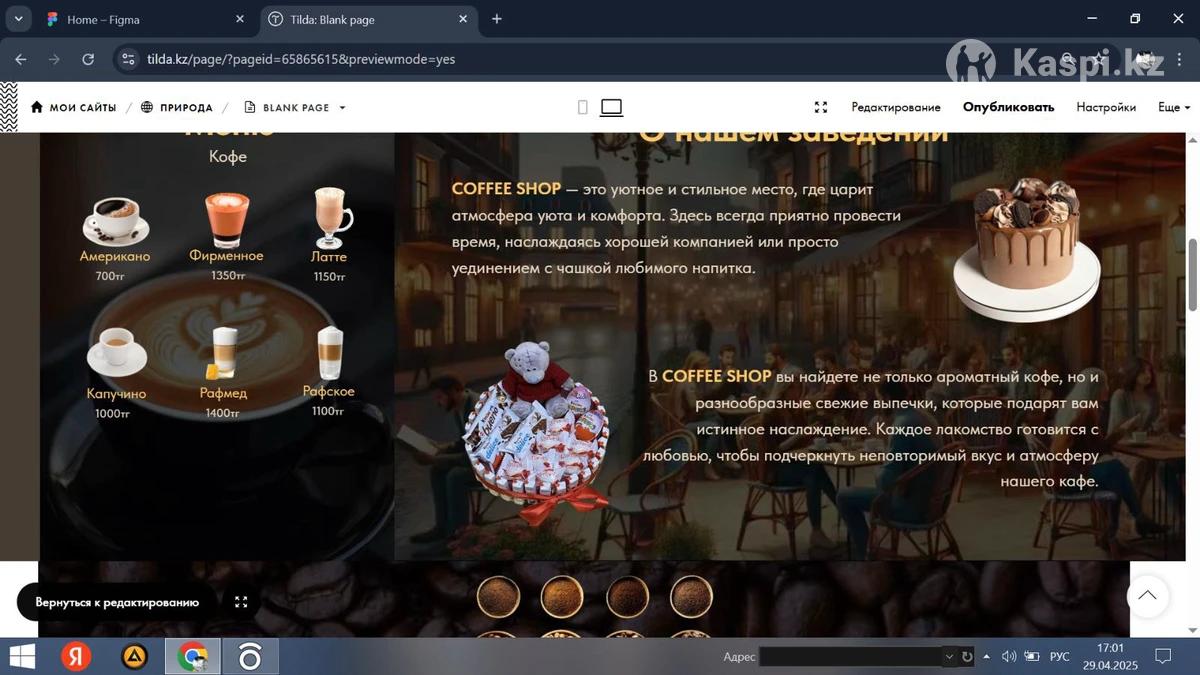Switch to the Home – Figma tab
The width and height of the screenshot is (1200, 675).
tap(143, 19)
